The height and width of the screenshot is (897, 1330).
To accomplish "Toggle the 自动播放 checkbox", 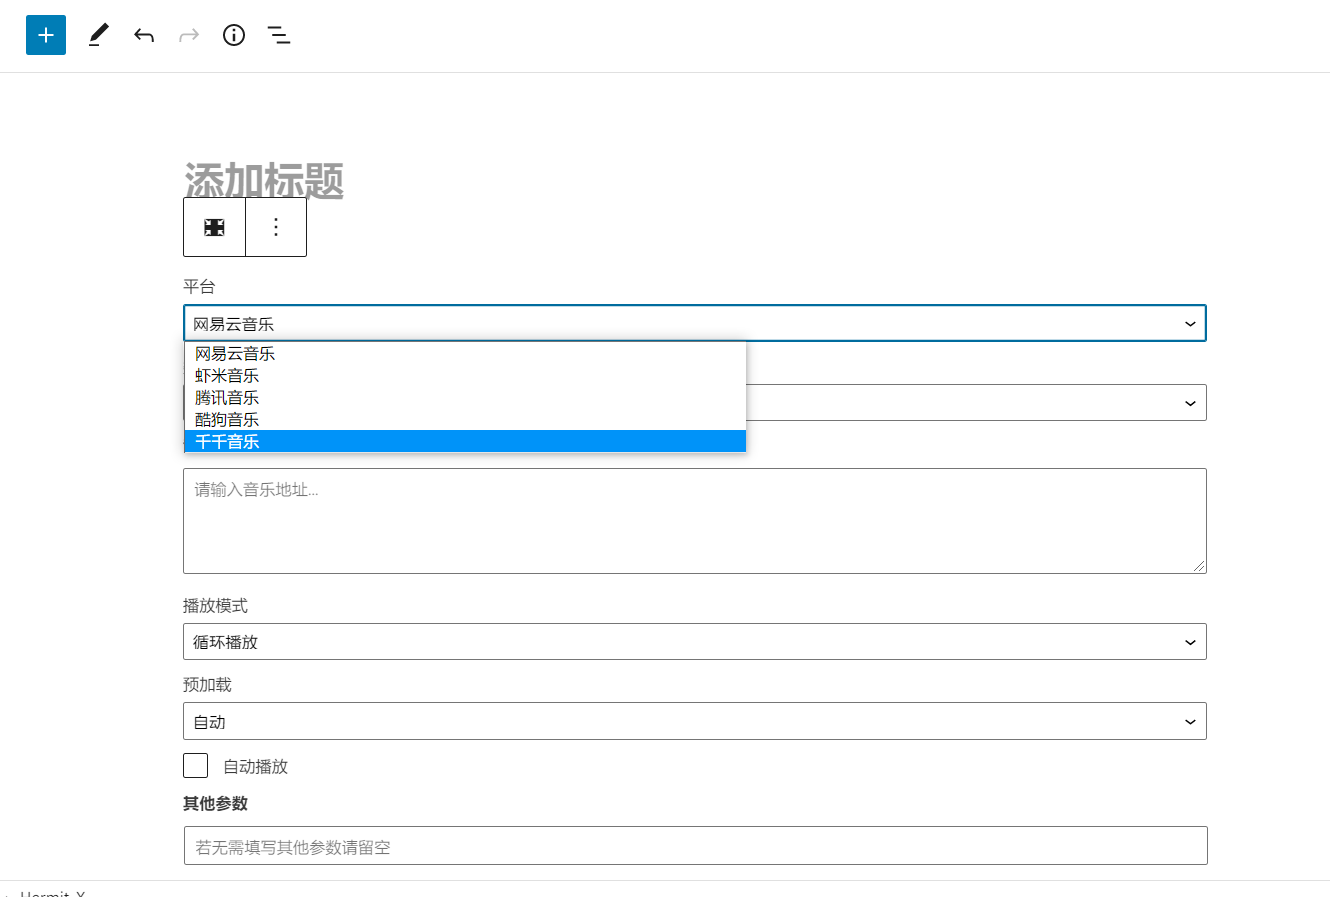I will (x=196, y=766).
